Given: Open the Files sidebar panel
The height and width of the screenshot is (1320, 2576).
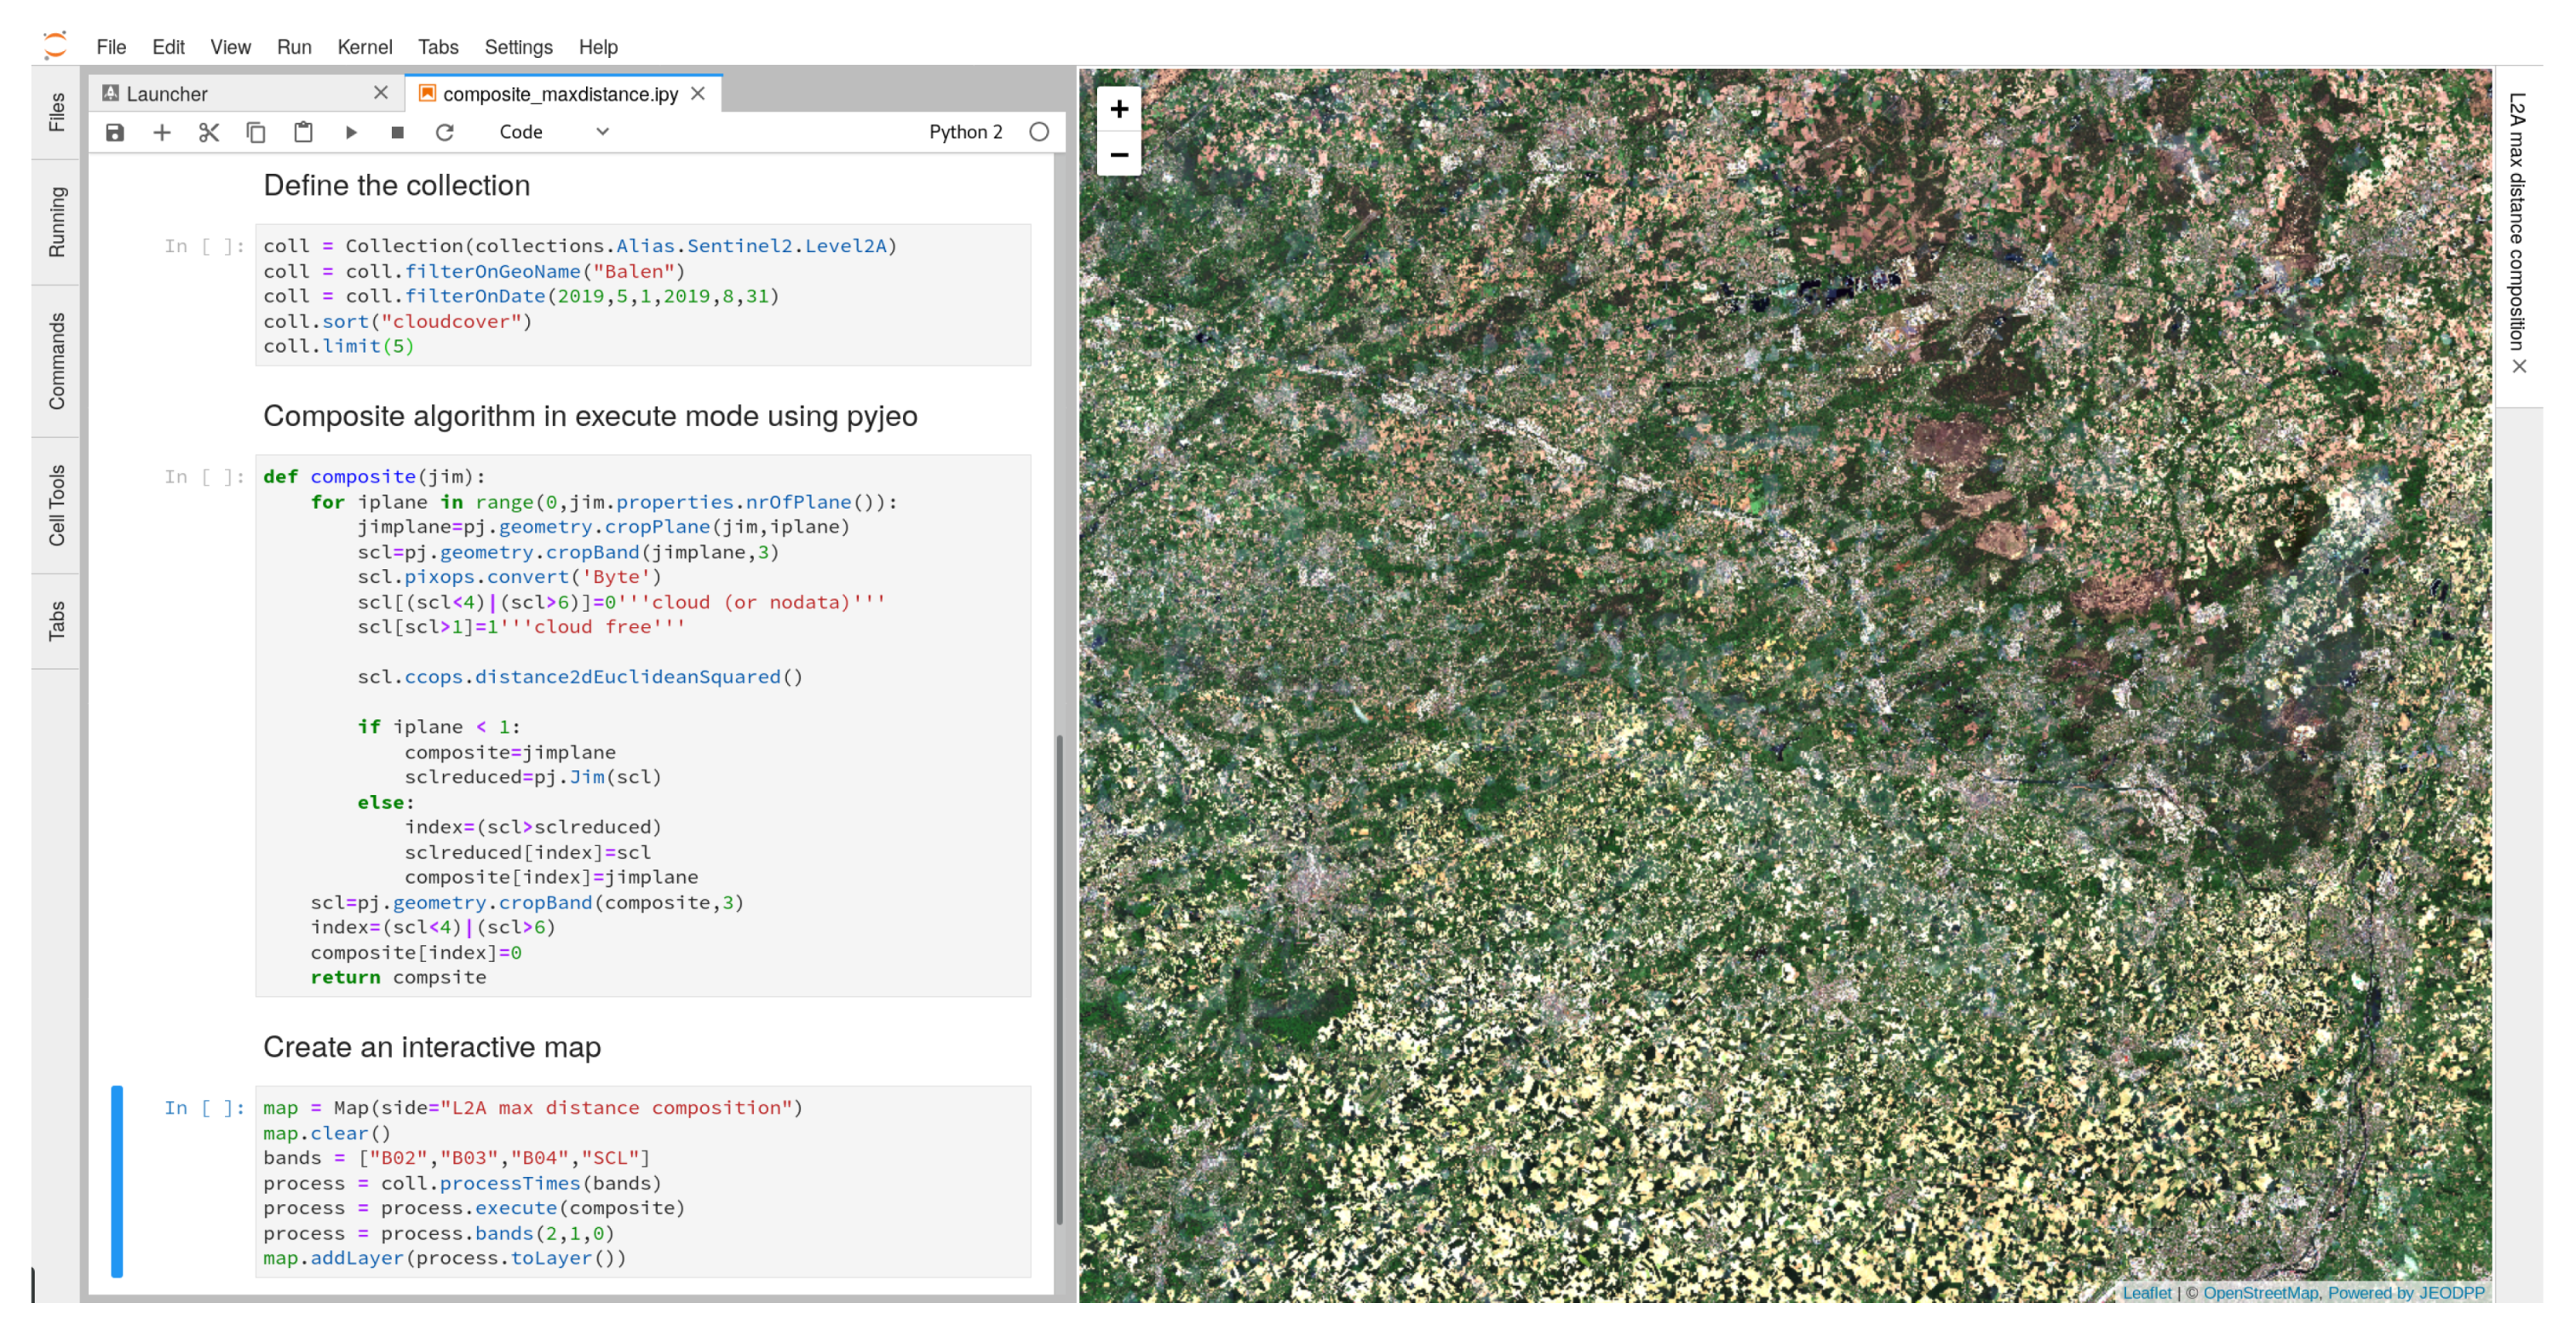Looking at the screenshot, I should [56, 112].
